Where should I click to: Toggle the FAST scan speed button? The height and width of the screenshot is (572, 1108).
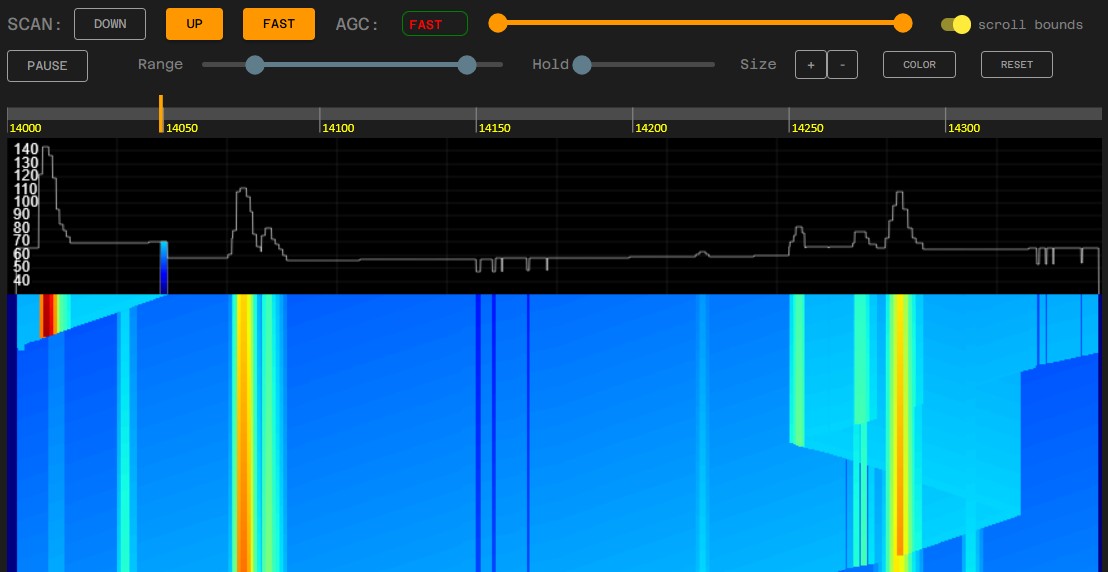[279, 24]
